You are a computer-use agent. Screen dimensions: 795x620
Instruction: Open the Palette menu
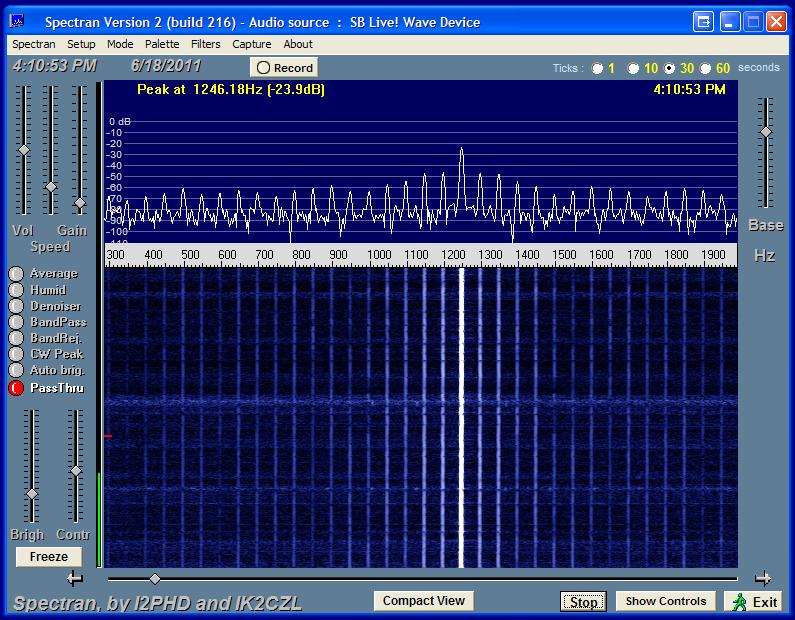point(162,44)
